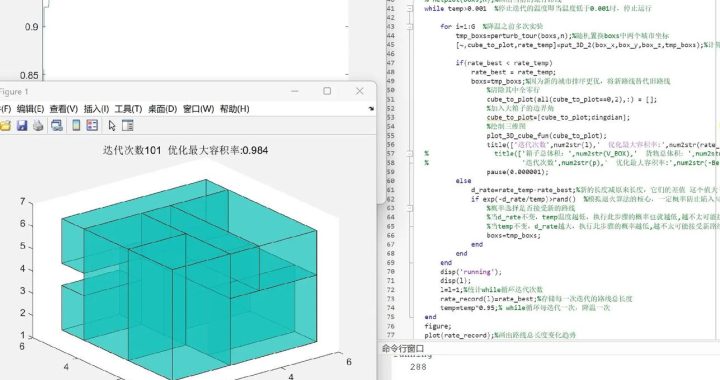The height and width of the screenshot is (380, 720).
Task: Click the 'd_rate=rate_temp-rate_best;' code line
Action: click(x=523, y=190)
